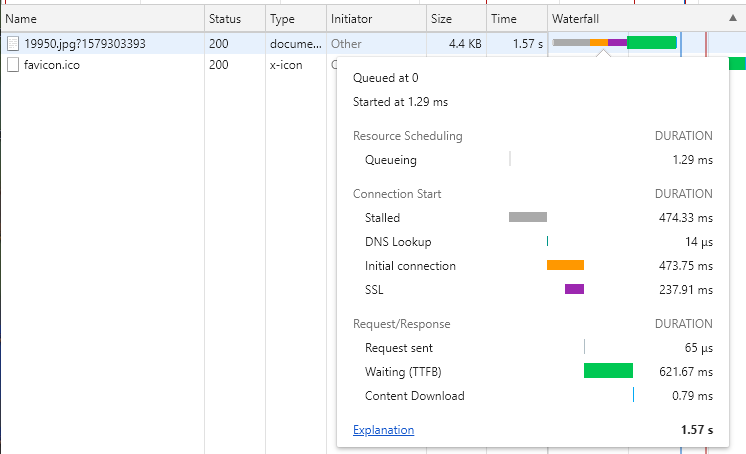This screenshot has width=746, height=454.
Task: Click the document icon beside 19950.jpg
Action: (x=13, y=44)
